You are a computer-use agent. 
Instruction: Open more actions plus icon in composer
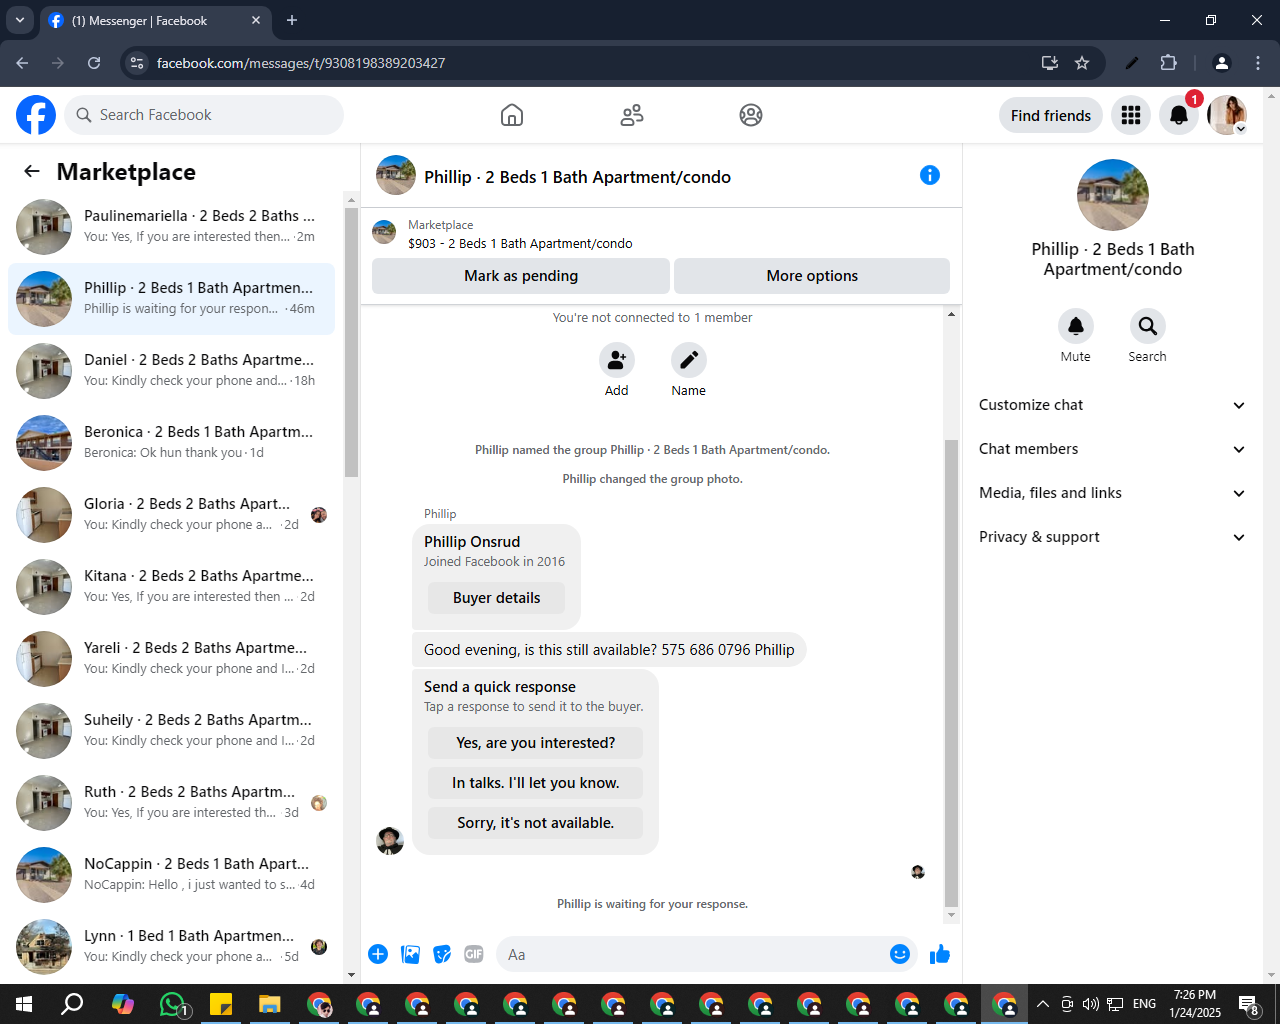[x=378, y=954]
